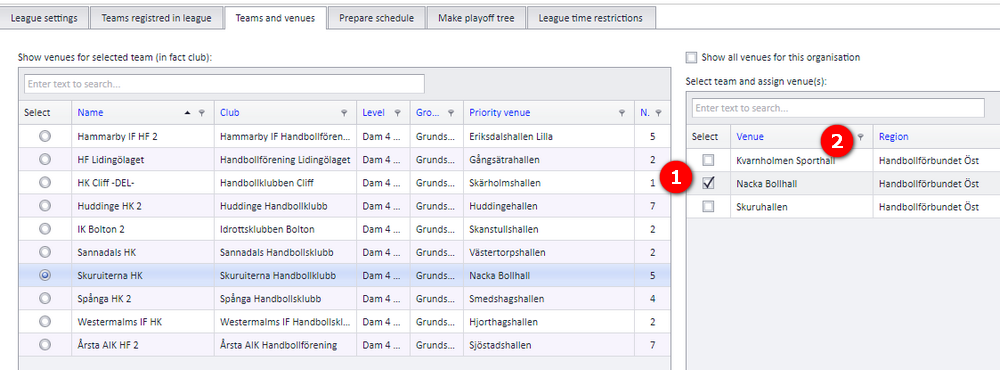Click the Name column filter pin icon
Image resolution: width=1000 pixels, height=370 pixels.
click(x=202, y=113)
